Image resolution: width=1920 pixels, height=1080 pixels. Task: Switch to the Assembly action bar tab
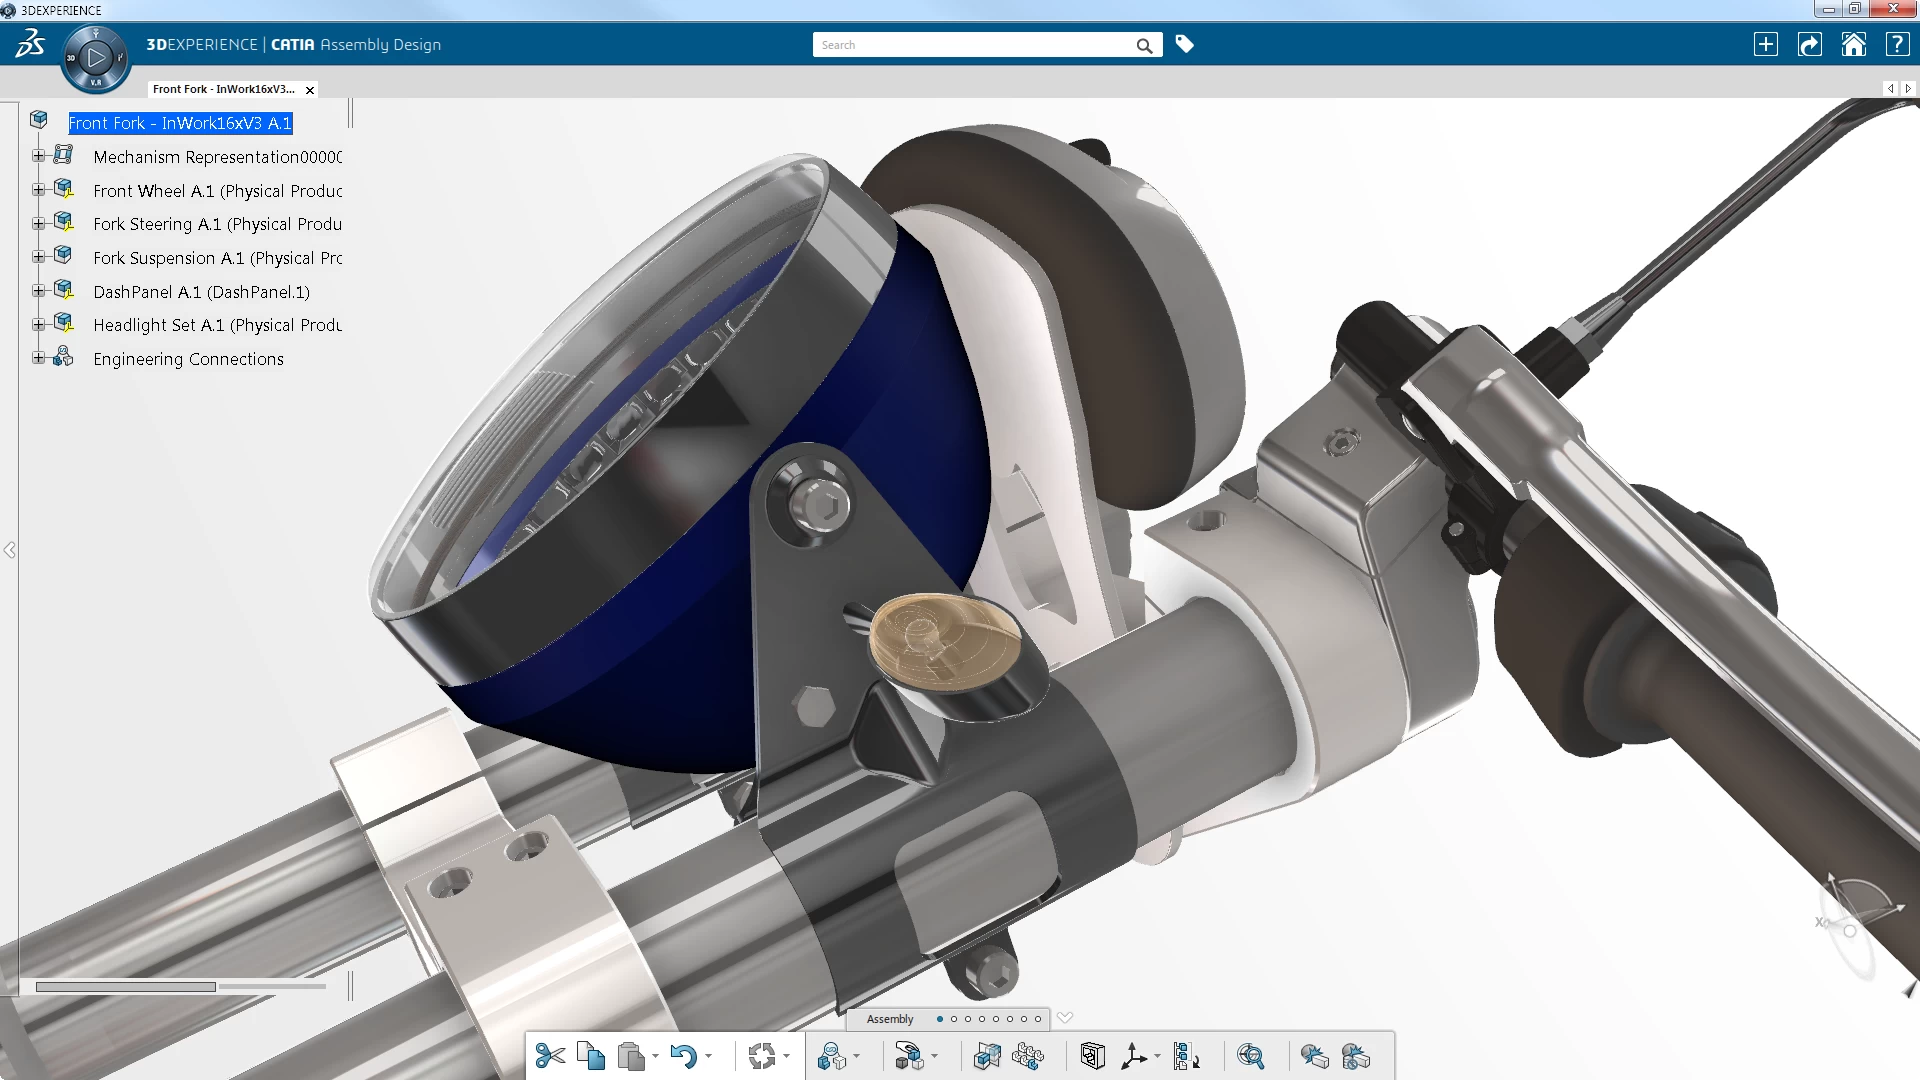(x=890, y=1019)
